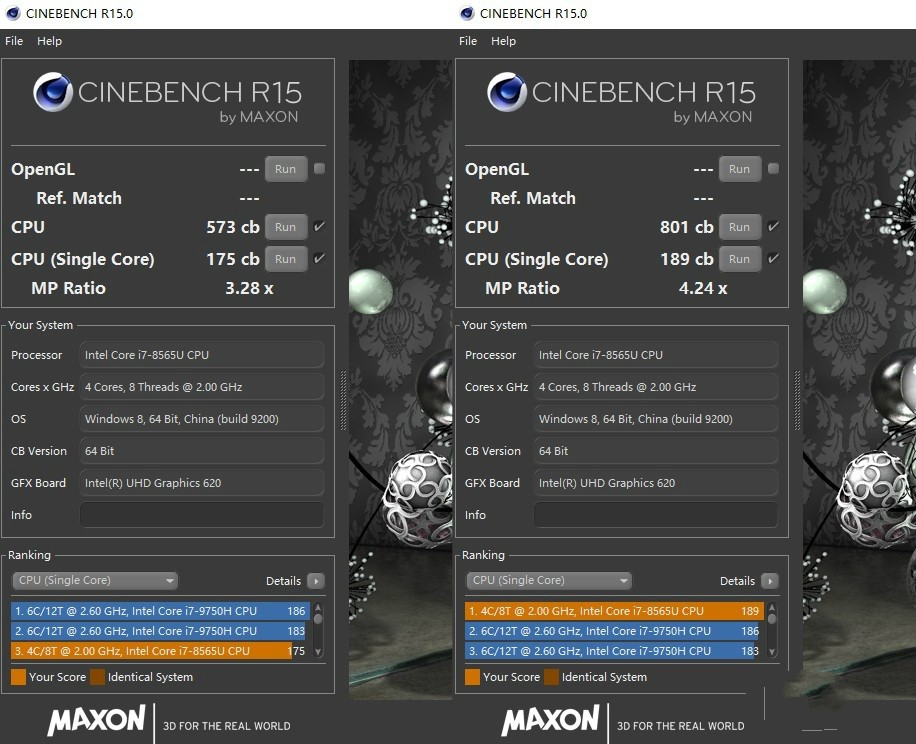916x744 pixels.
Task: Click the dotted panel splitter grip, left window
Action: click(344, 401)
